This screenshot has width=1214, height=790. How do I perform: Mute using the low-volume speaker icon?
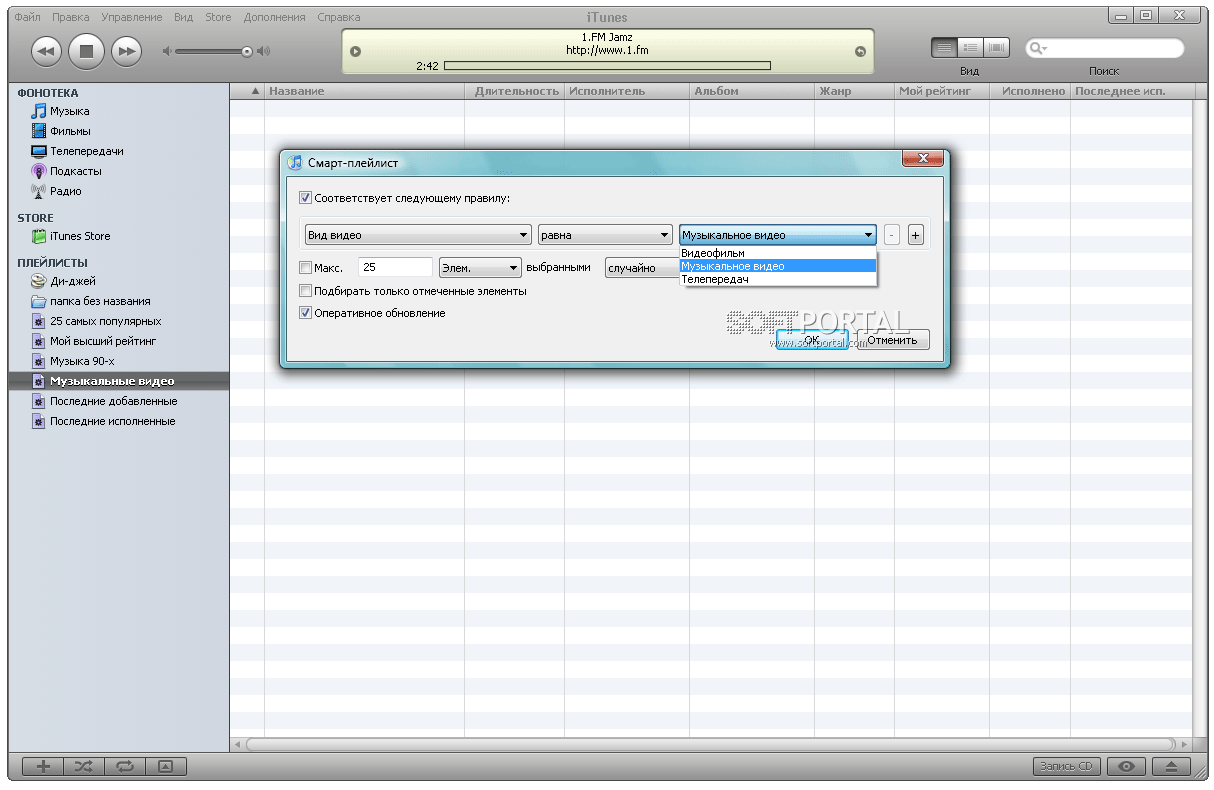167,51
